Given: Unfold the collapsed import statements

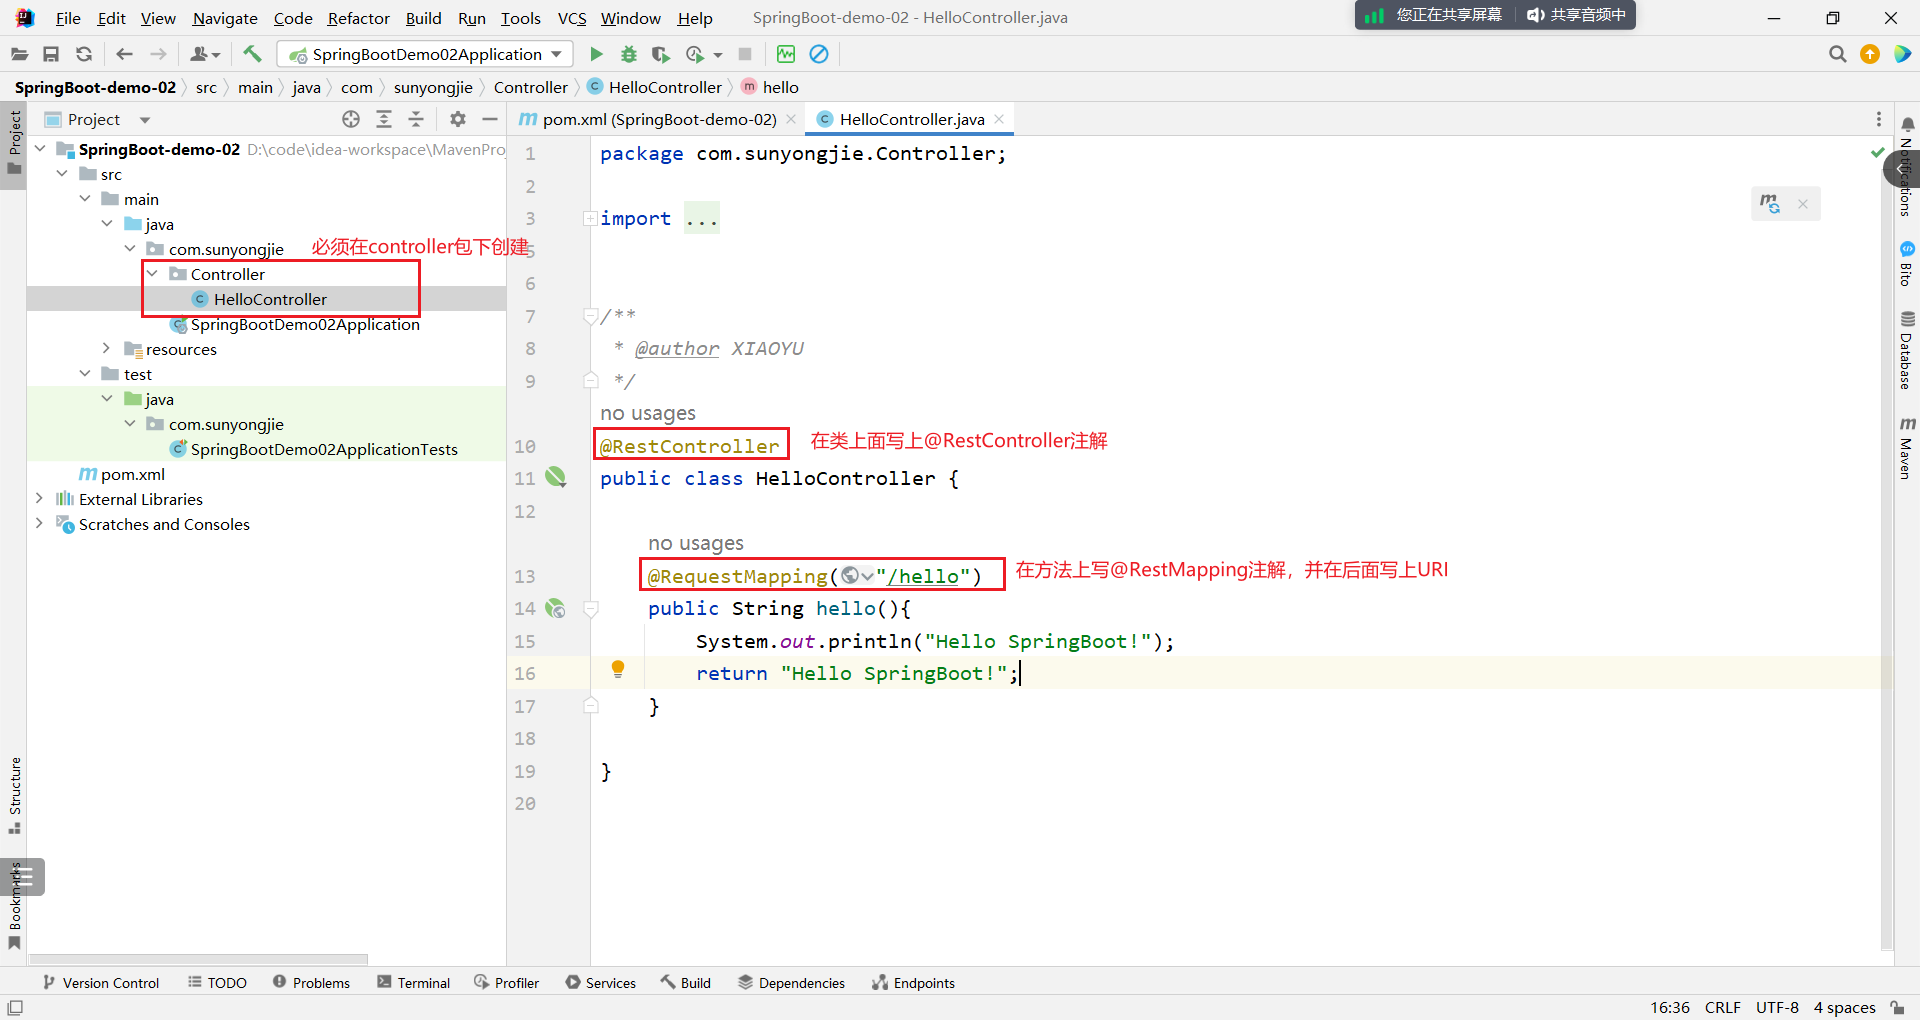Looking at the screenshot, I should pos(590,218).
